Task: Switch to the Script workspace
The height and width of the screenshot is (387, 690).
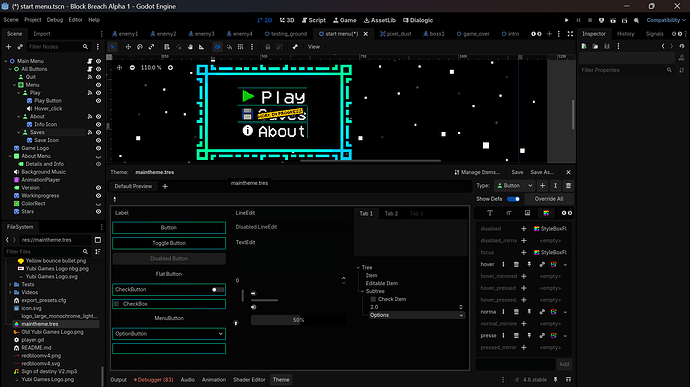Action: point(314,20)
